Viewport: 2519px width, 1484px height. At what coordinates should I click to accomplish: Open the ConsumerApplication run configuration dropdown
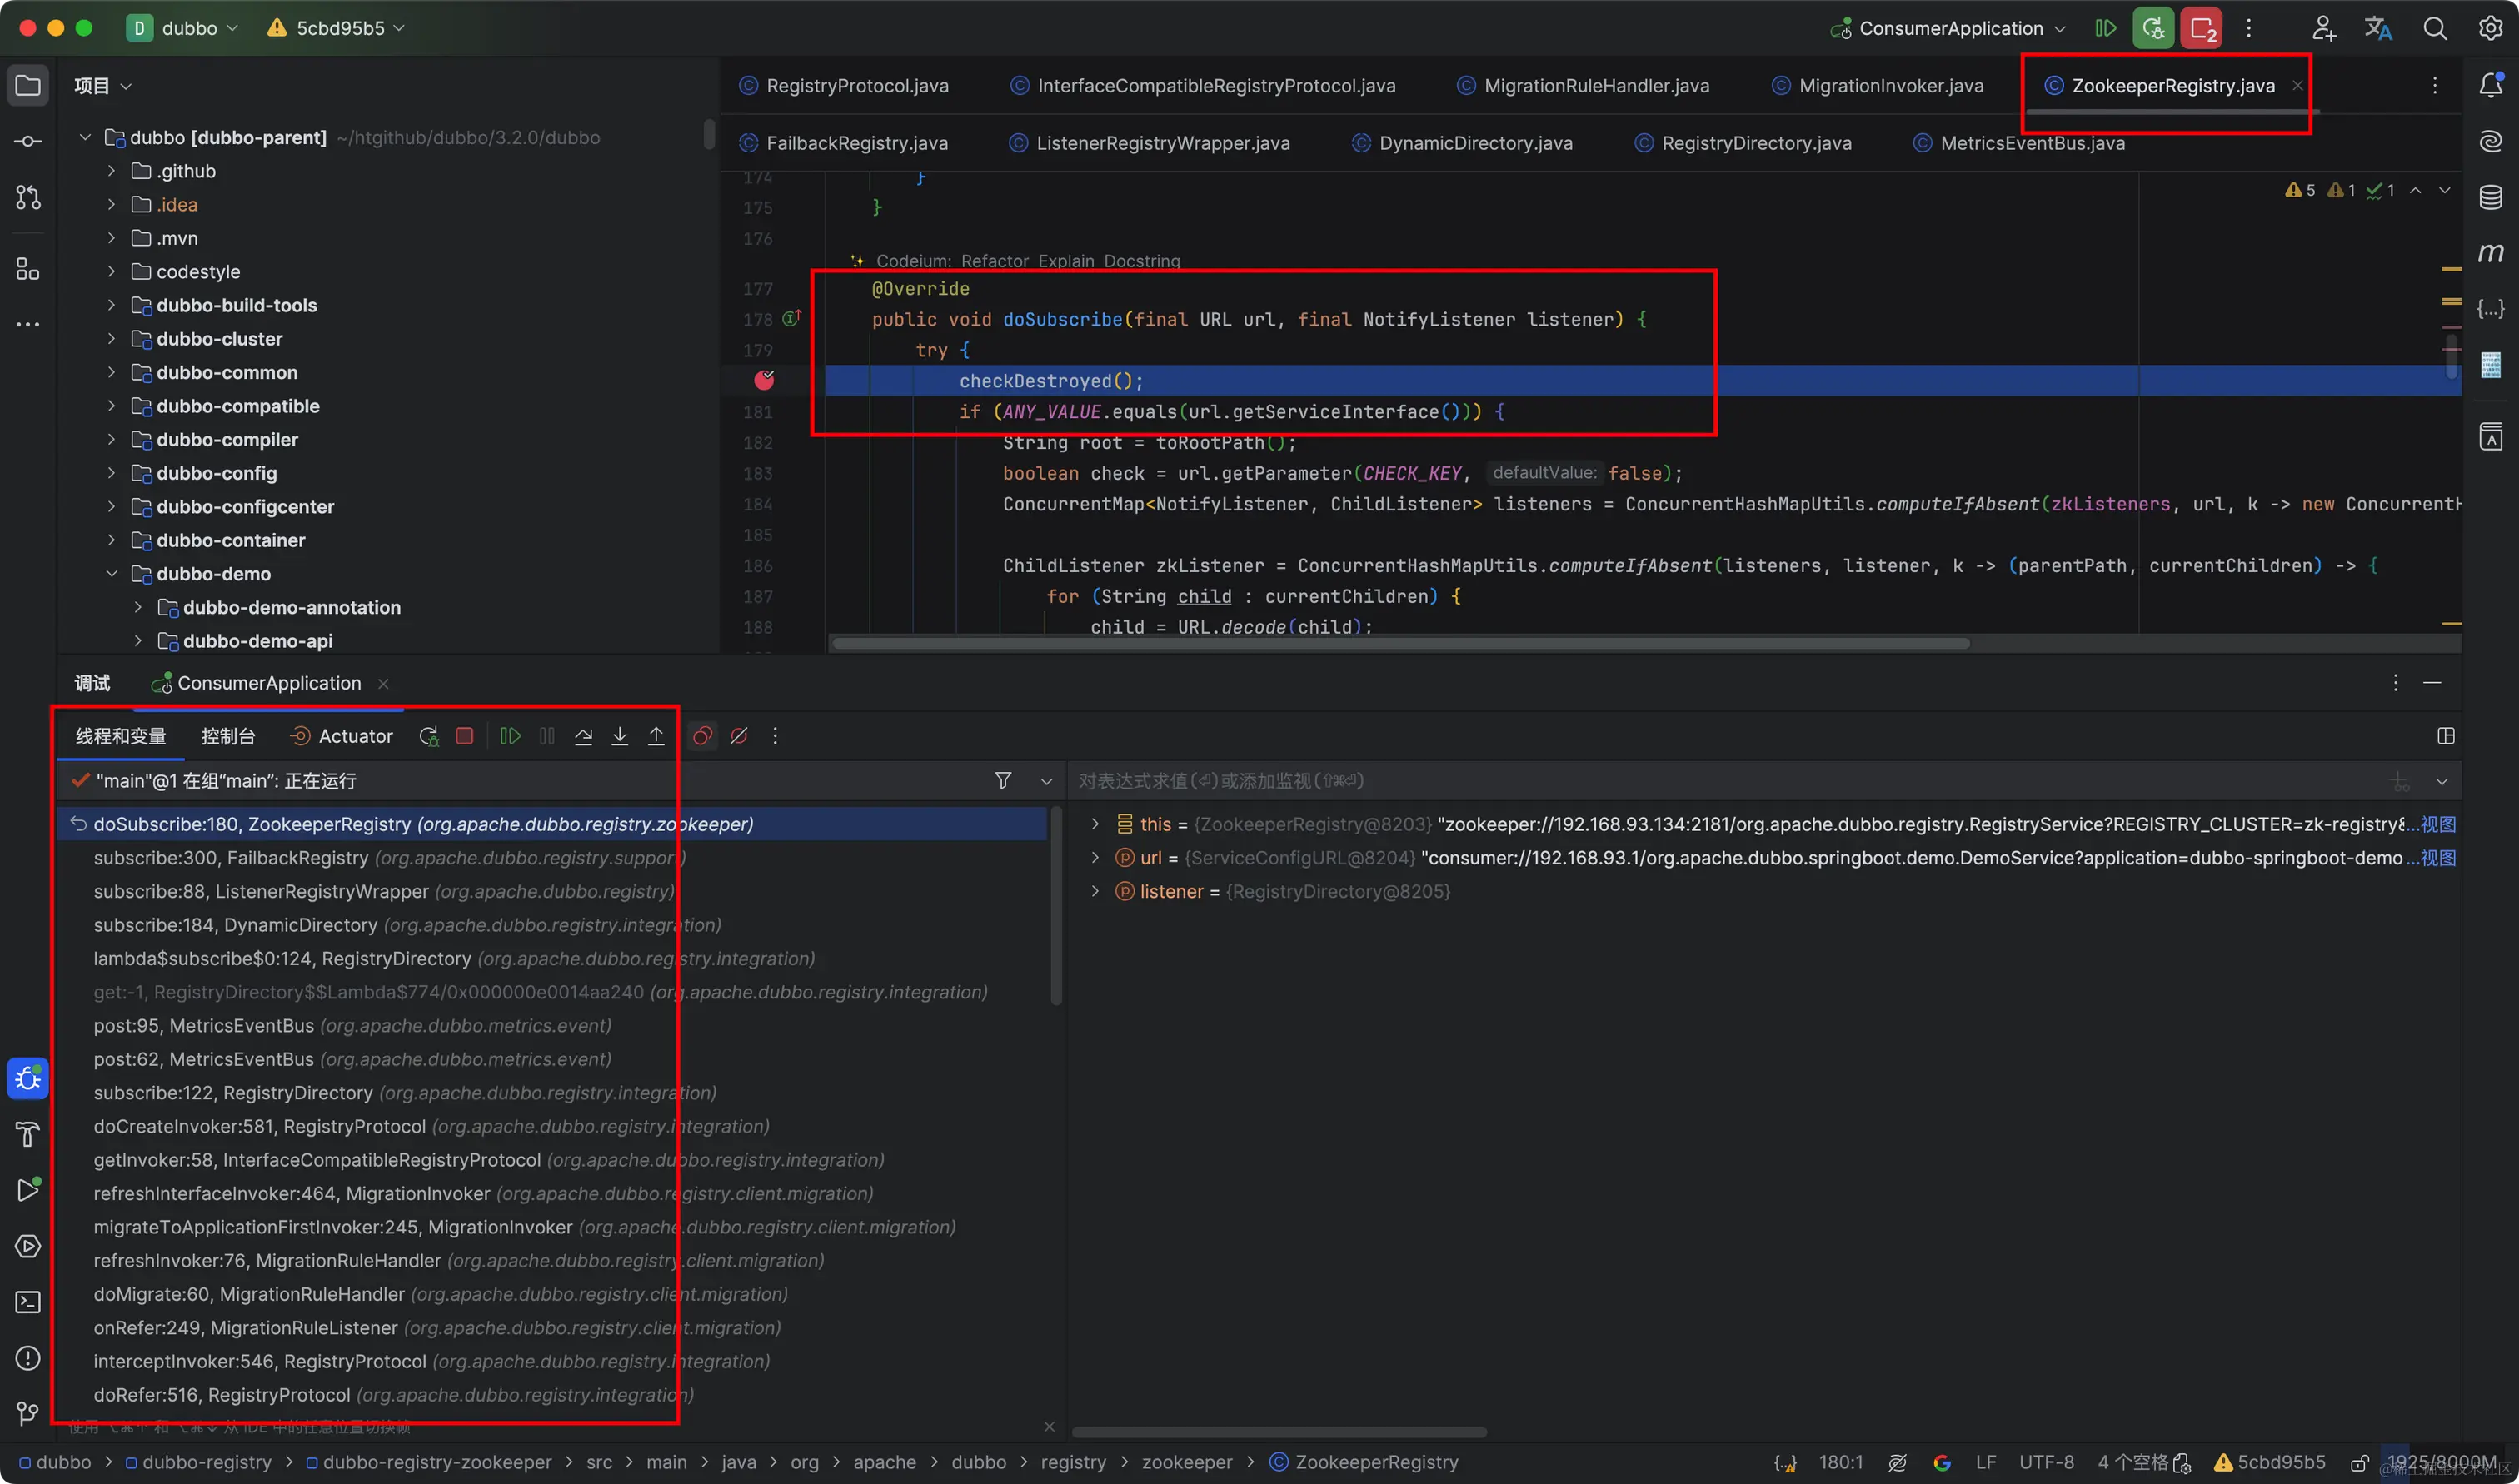pos(1950,28)
